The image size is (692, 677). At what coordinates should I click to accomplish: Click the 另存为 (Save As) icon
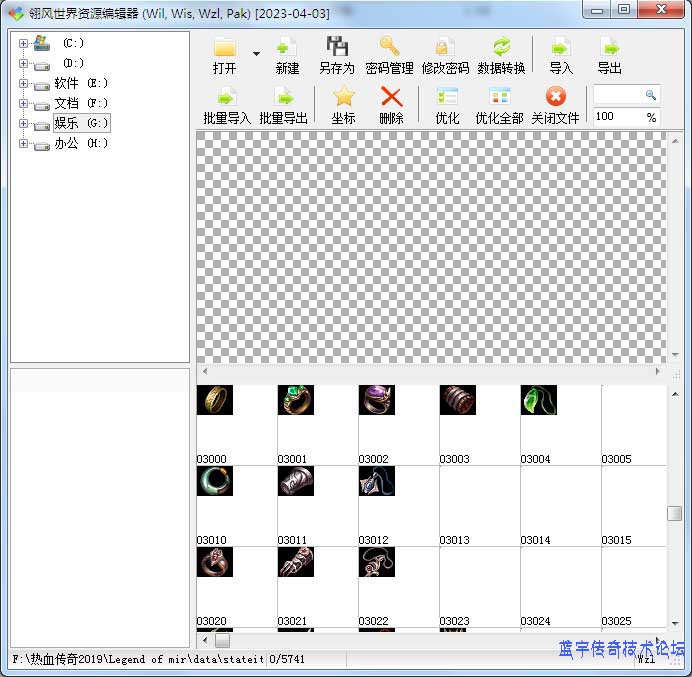[337, 47]
